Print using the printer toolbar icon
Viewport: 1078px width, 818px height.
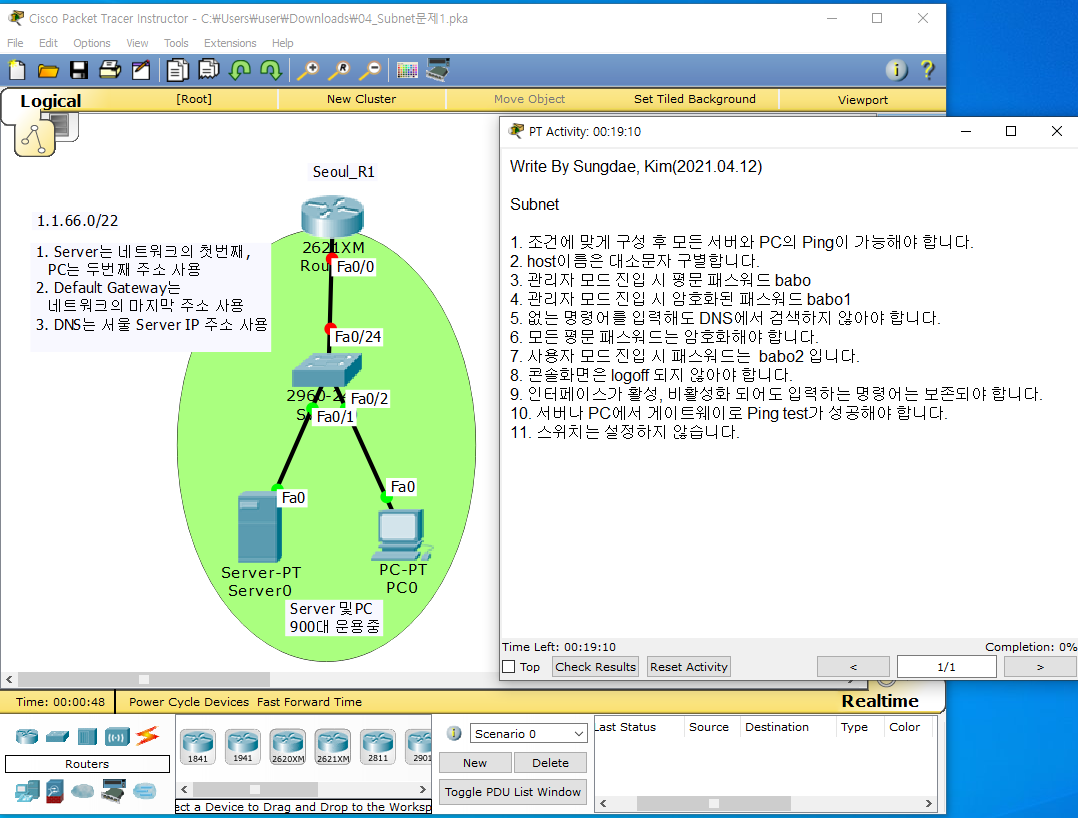[x=110, y=70]
